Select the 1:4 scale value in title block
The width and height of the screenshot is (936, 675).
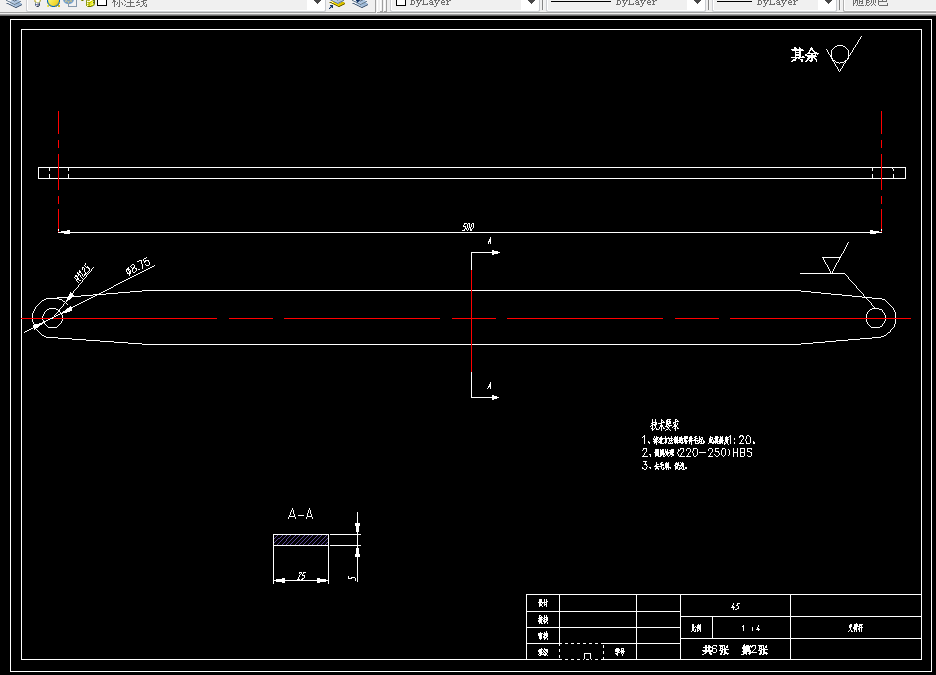pyautogui.click(x=751, y=628)
